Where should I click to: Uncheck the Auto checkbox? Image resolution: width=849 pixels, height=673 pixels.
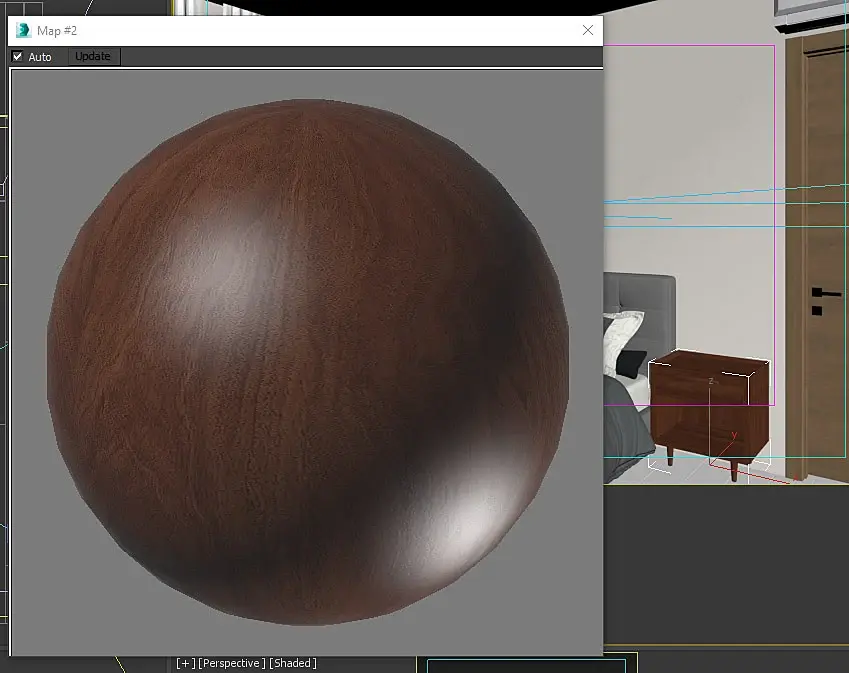point(17,57)
